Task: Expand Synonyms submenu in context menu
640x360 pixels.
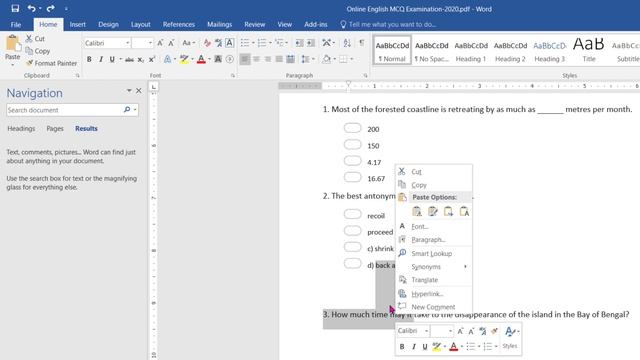Action: pyautogui.click(x=434, y=267)
